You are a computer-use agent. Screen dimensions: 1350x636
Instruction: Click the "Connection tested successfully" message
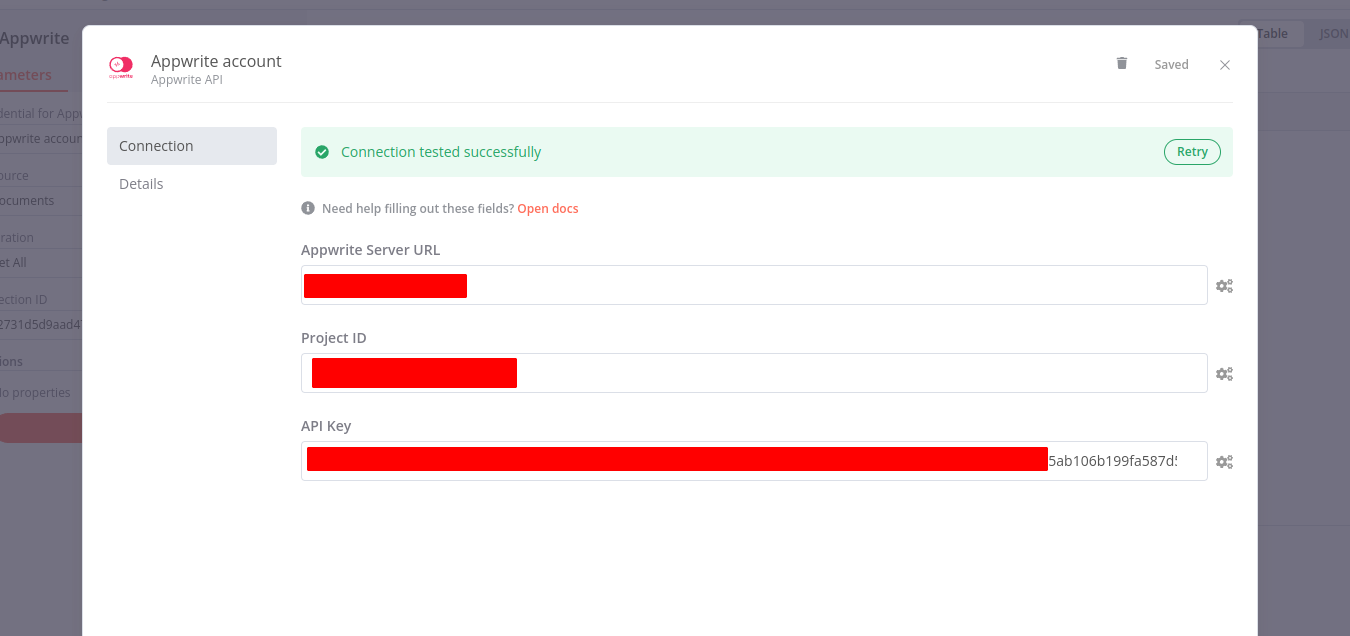pos(441,152)
